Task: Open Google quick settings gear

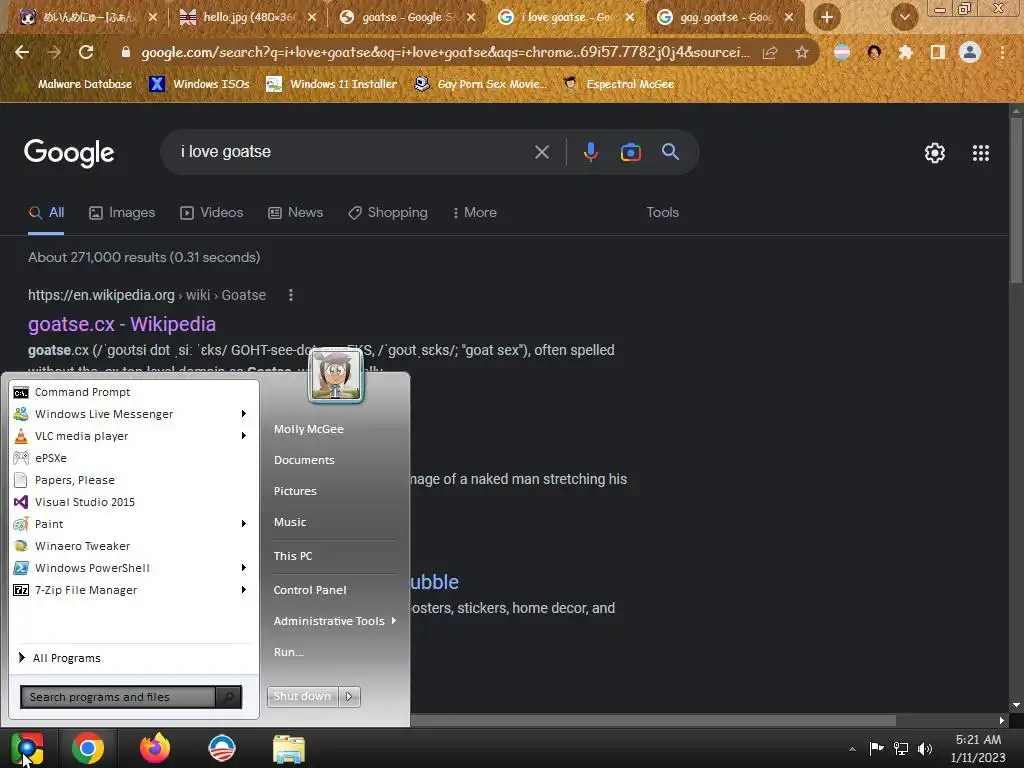Action: 935,153
